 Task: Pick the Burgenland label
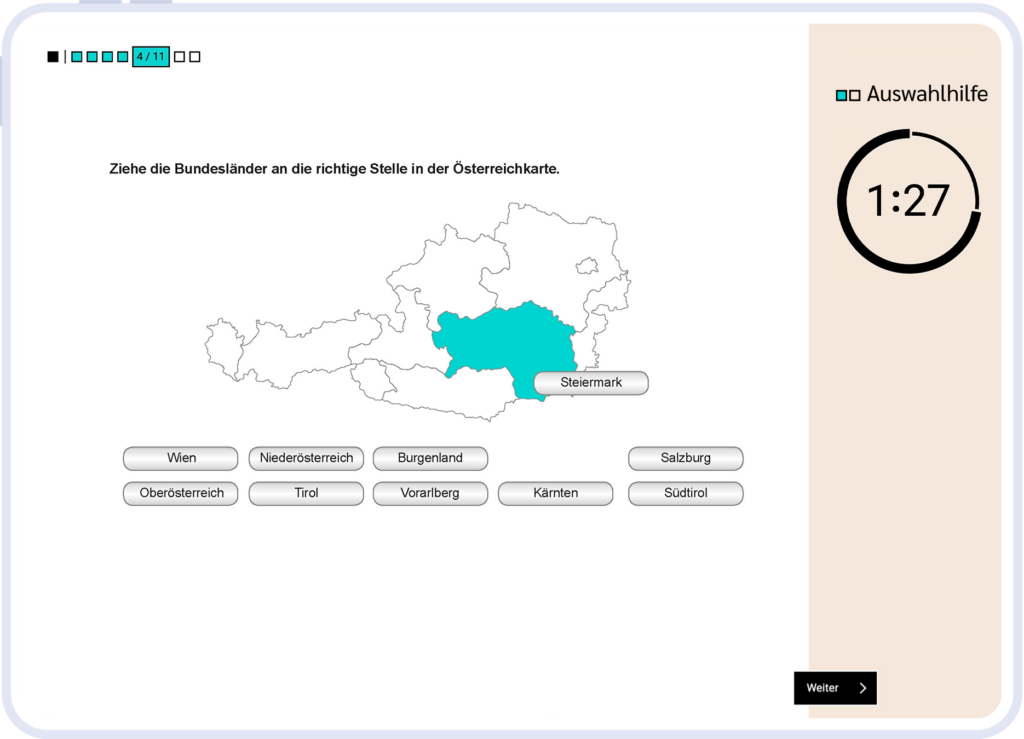pos(430,458)
